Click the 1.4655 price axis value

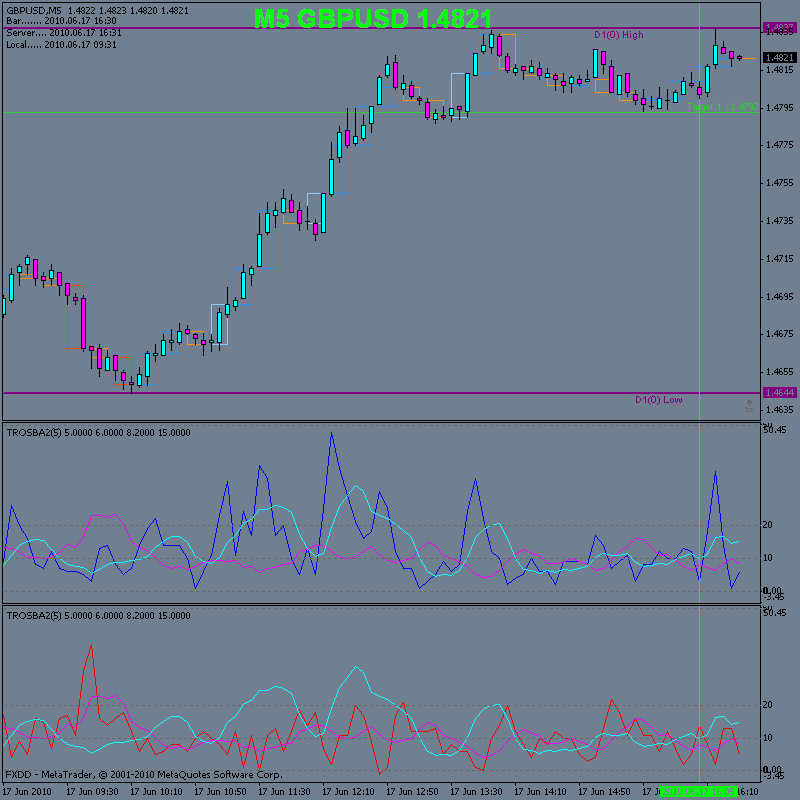pyautogui.click(x=780, y=372)
